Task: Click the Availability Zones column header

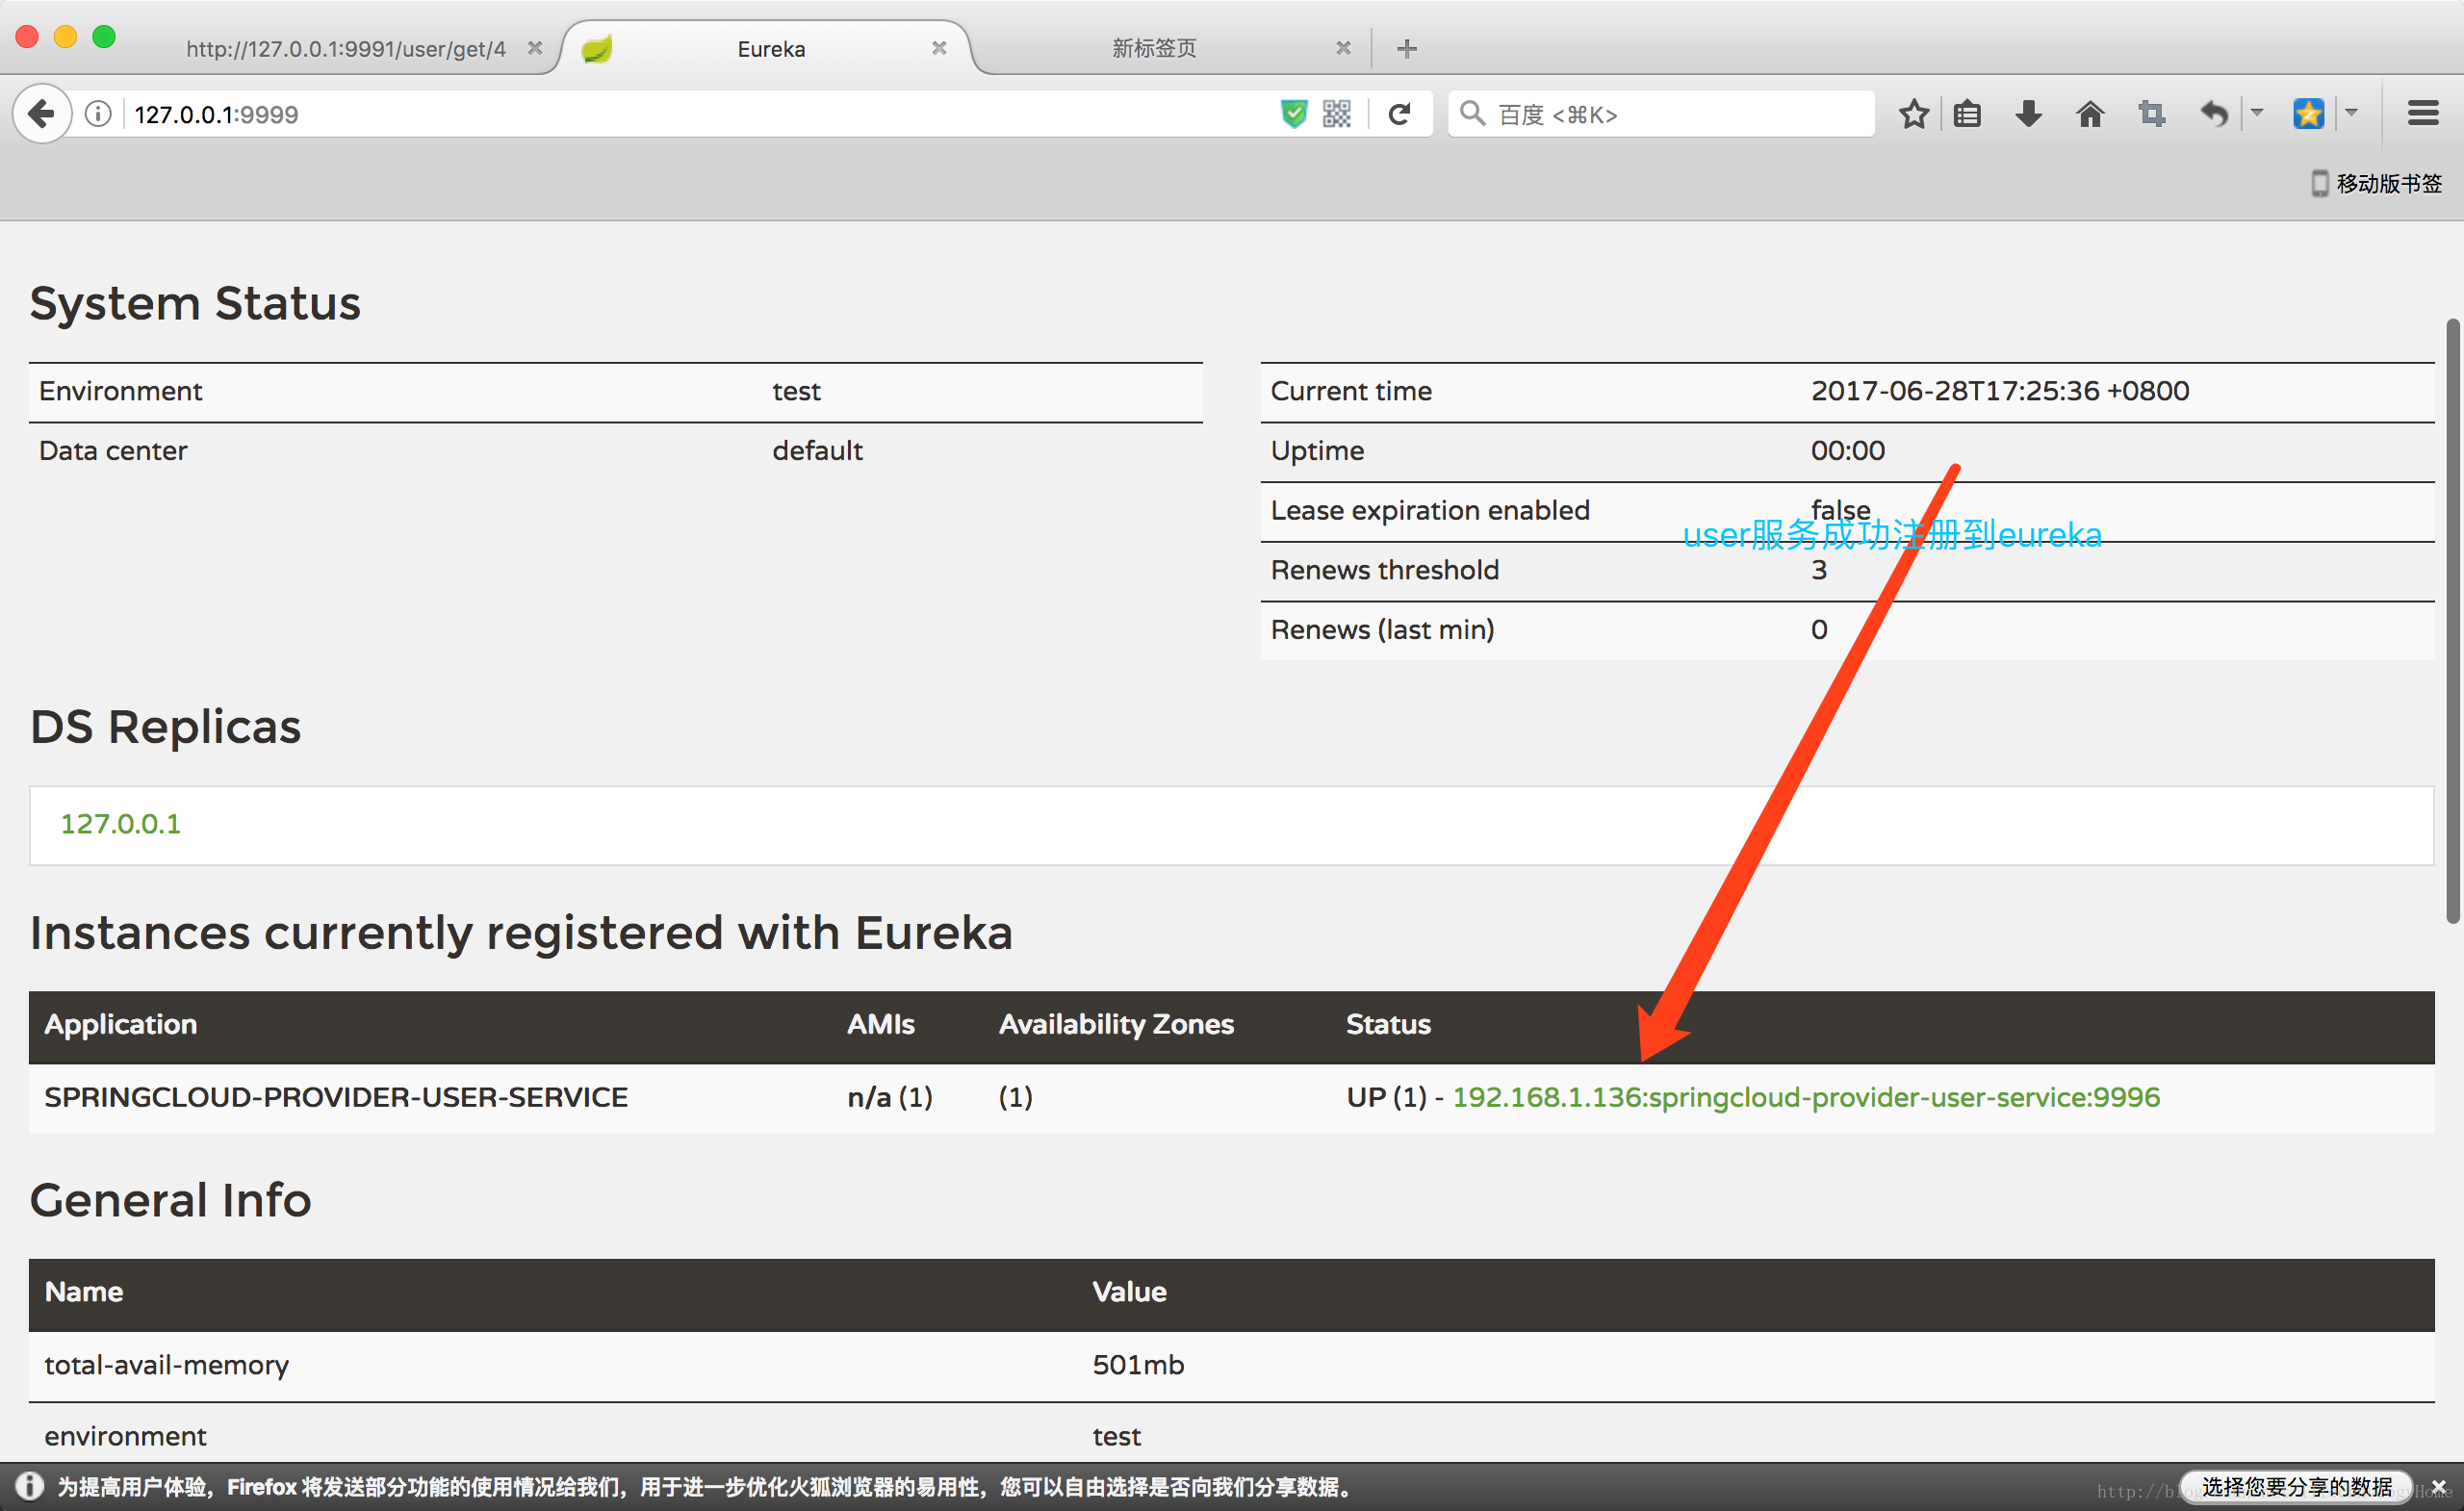Action: [1116, 1024]
